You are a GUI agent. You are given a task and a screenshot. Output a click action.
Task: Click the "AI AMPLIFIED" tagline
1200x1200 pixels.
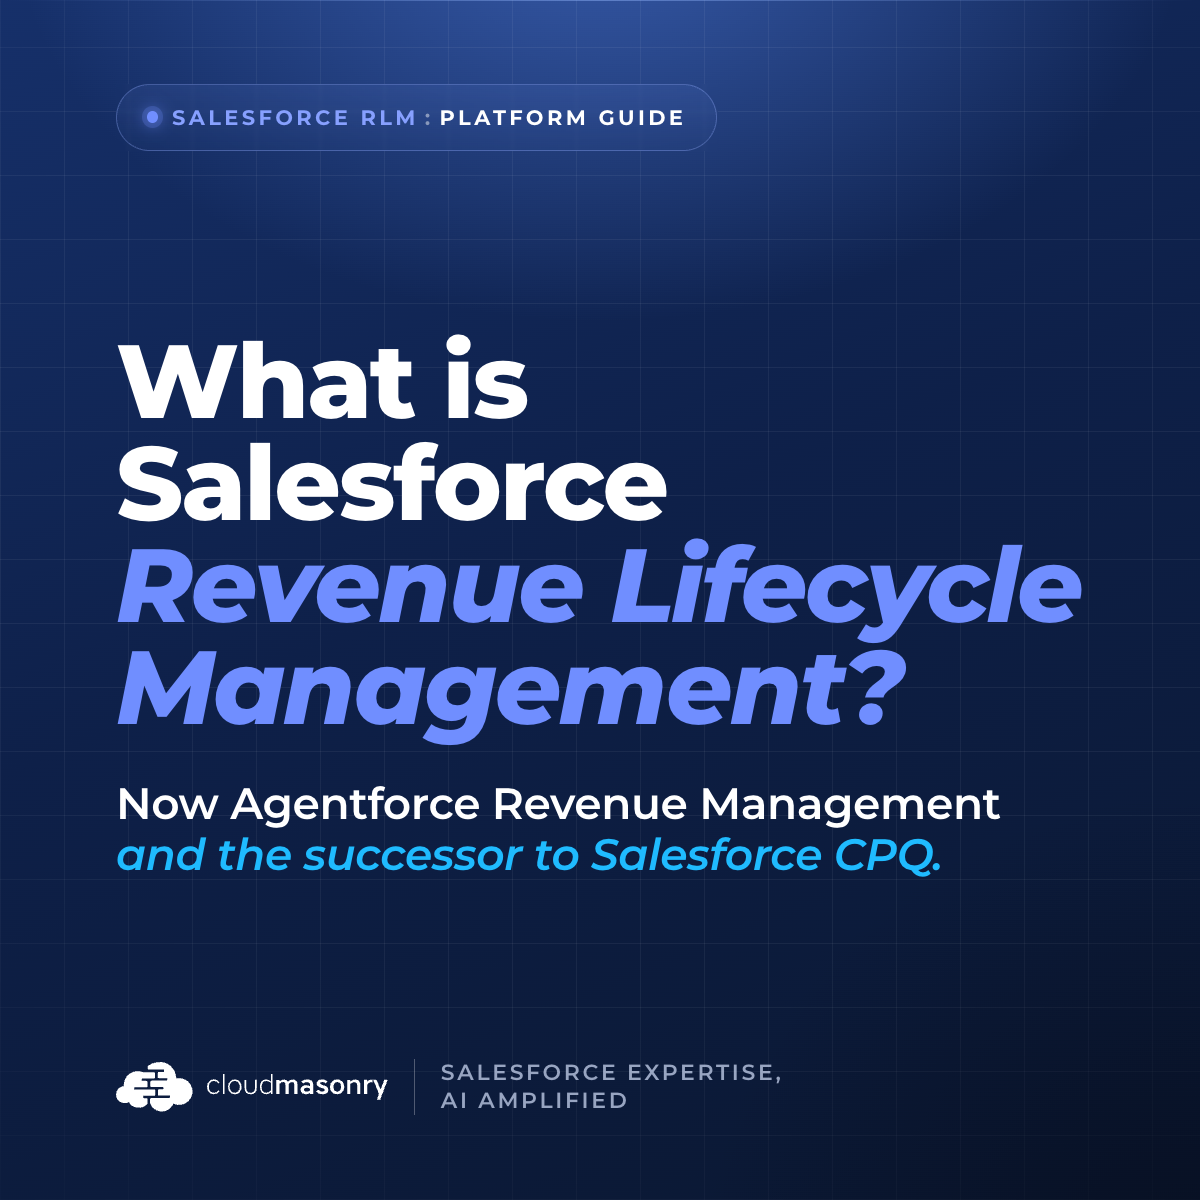click(x=534, y=1100)
